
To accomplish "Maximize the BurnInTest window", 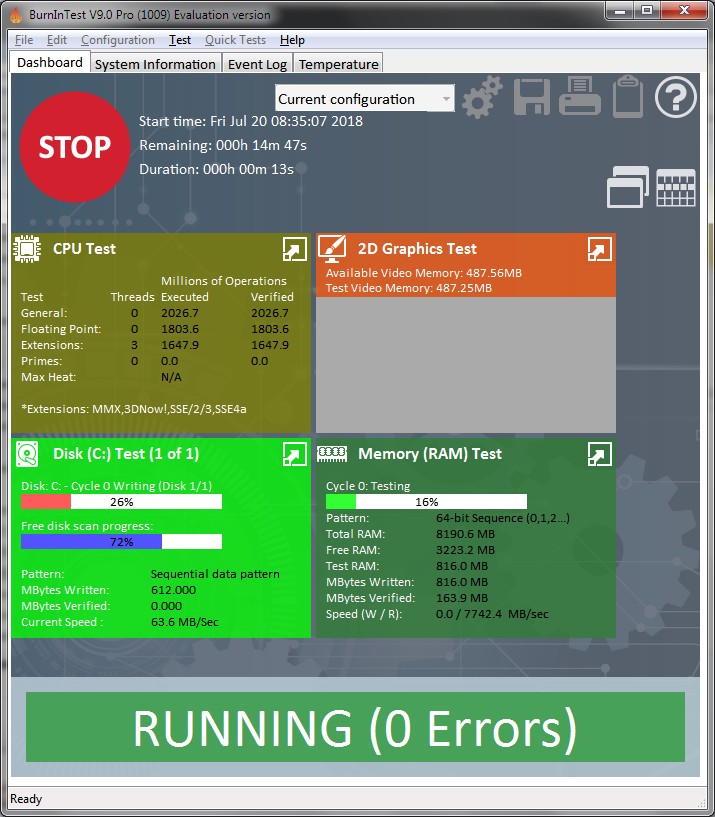I will [647, 10].
